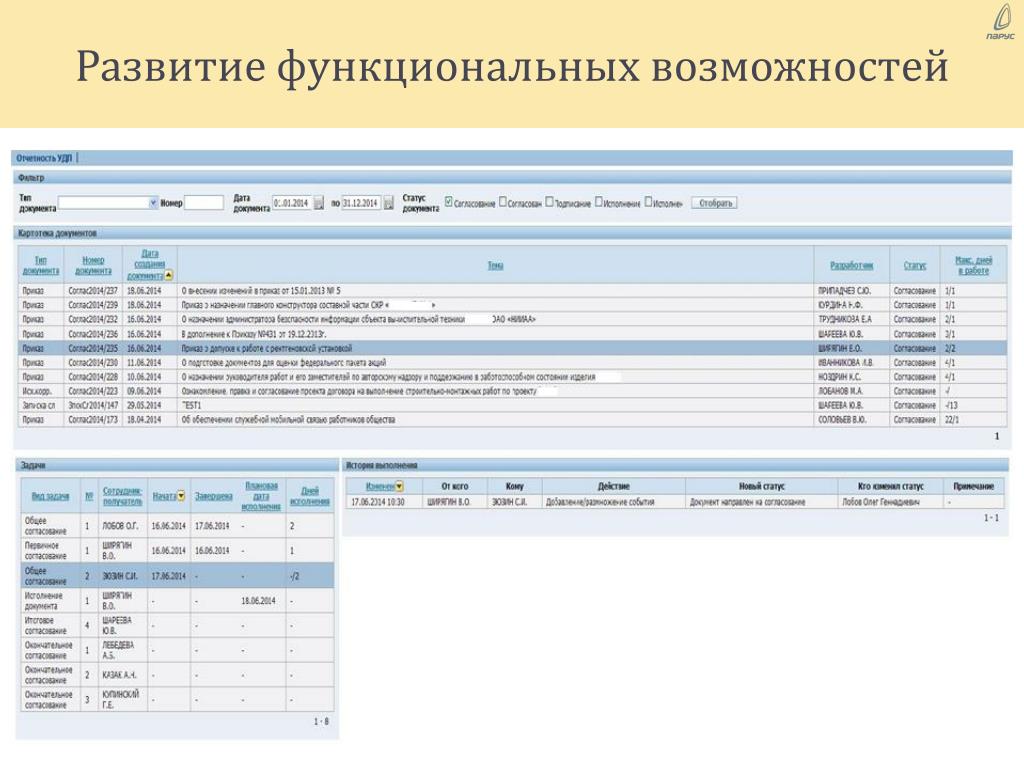This screenshot has width=1024, height=768.
Task: Check the Исполнение status checkbox
Action: 598,202
